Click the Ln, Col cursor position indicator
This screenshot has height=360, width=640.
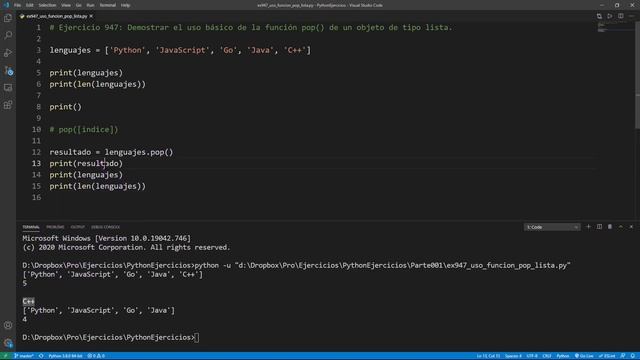488,356
